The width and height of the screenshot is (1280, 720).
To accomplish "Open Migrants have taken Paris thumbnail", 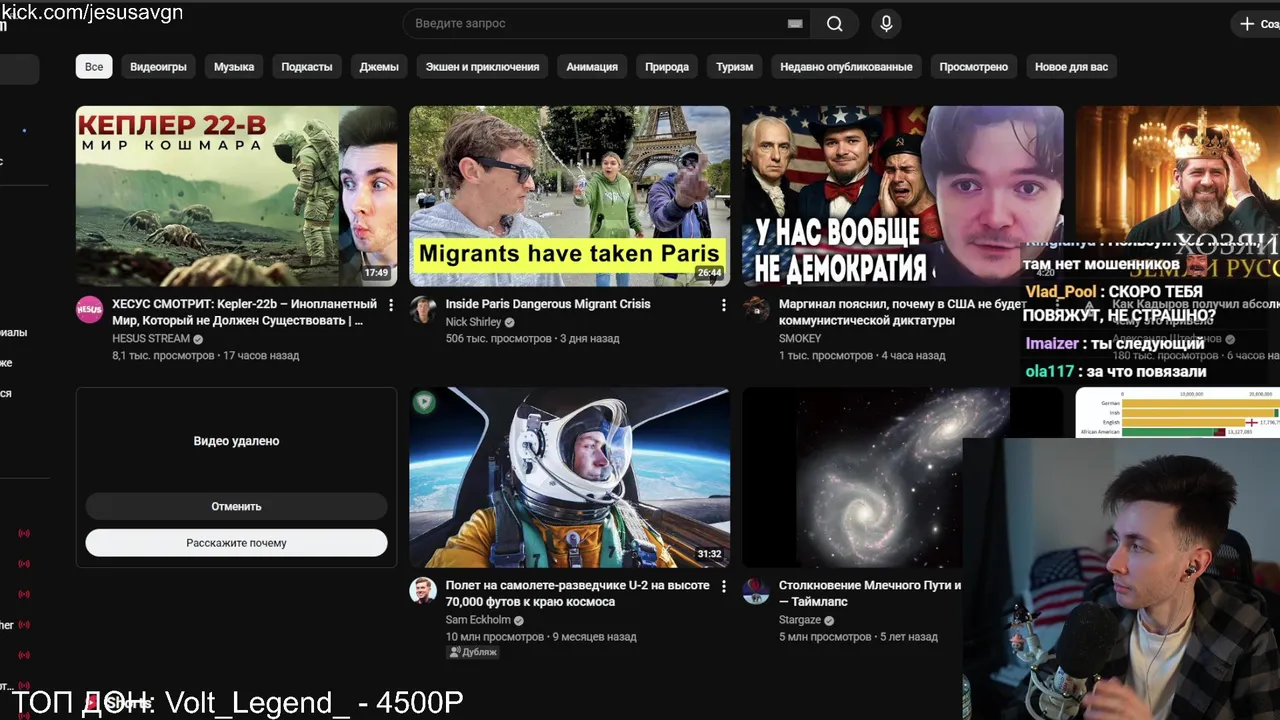I will [x=569, y=196].
